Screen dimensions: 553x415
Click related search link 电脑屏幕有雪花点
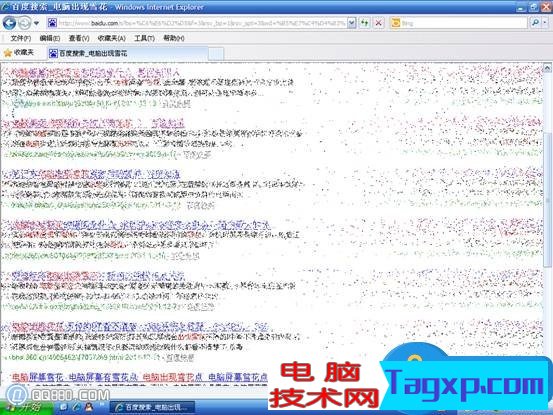click(x=103, y=377)
